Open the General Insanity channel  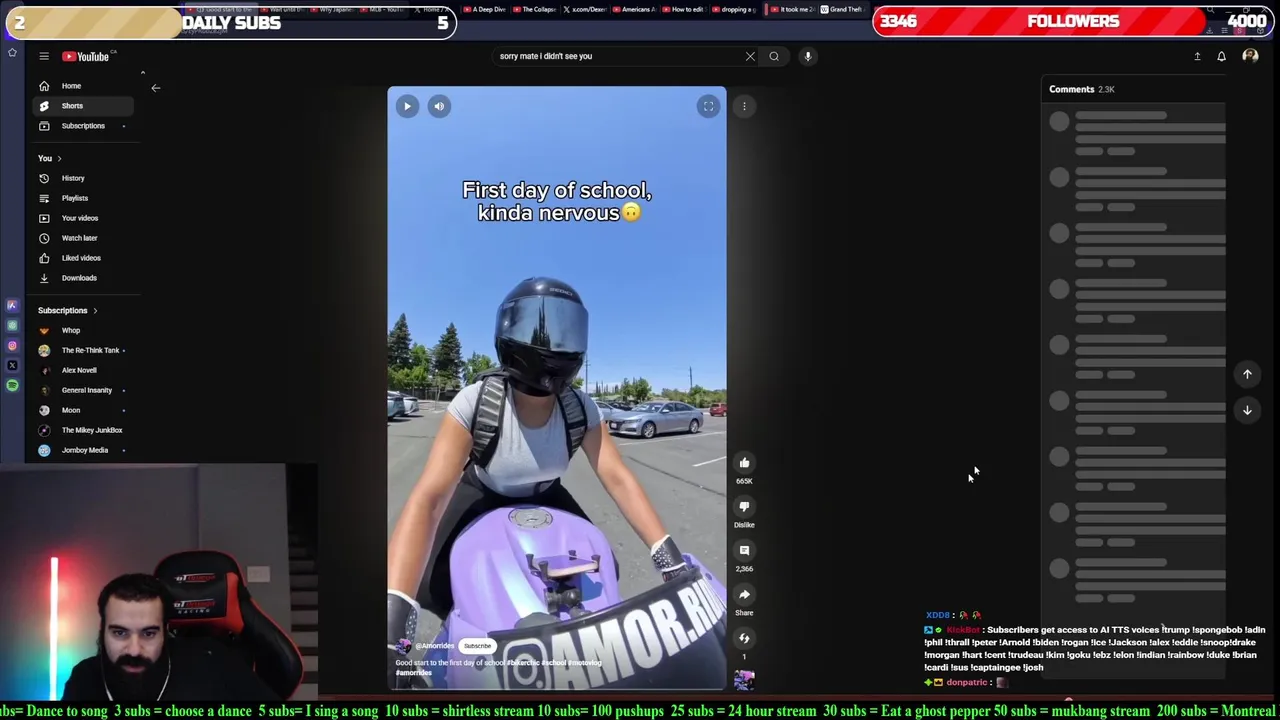(x=84, y=390)
